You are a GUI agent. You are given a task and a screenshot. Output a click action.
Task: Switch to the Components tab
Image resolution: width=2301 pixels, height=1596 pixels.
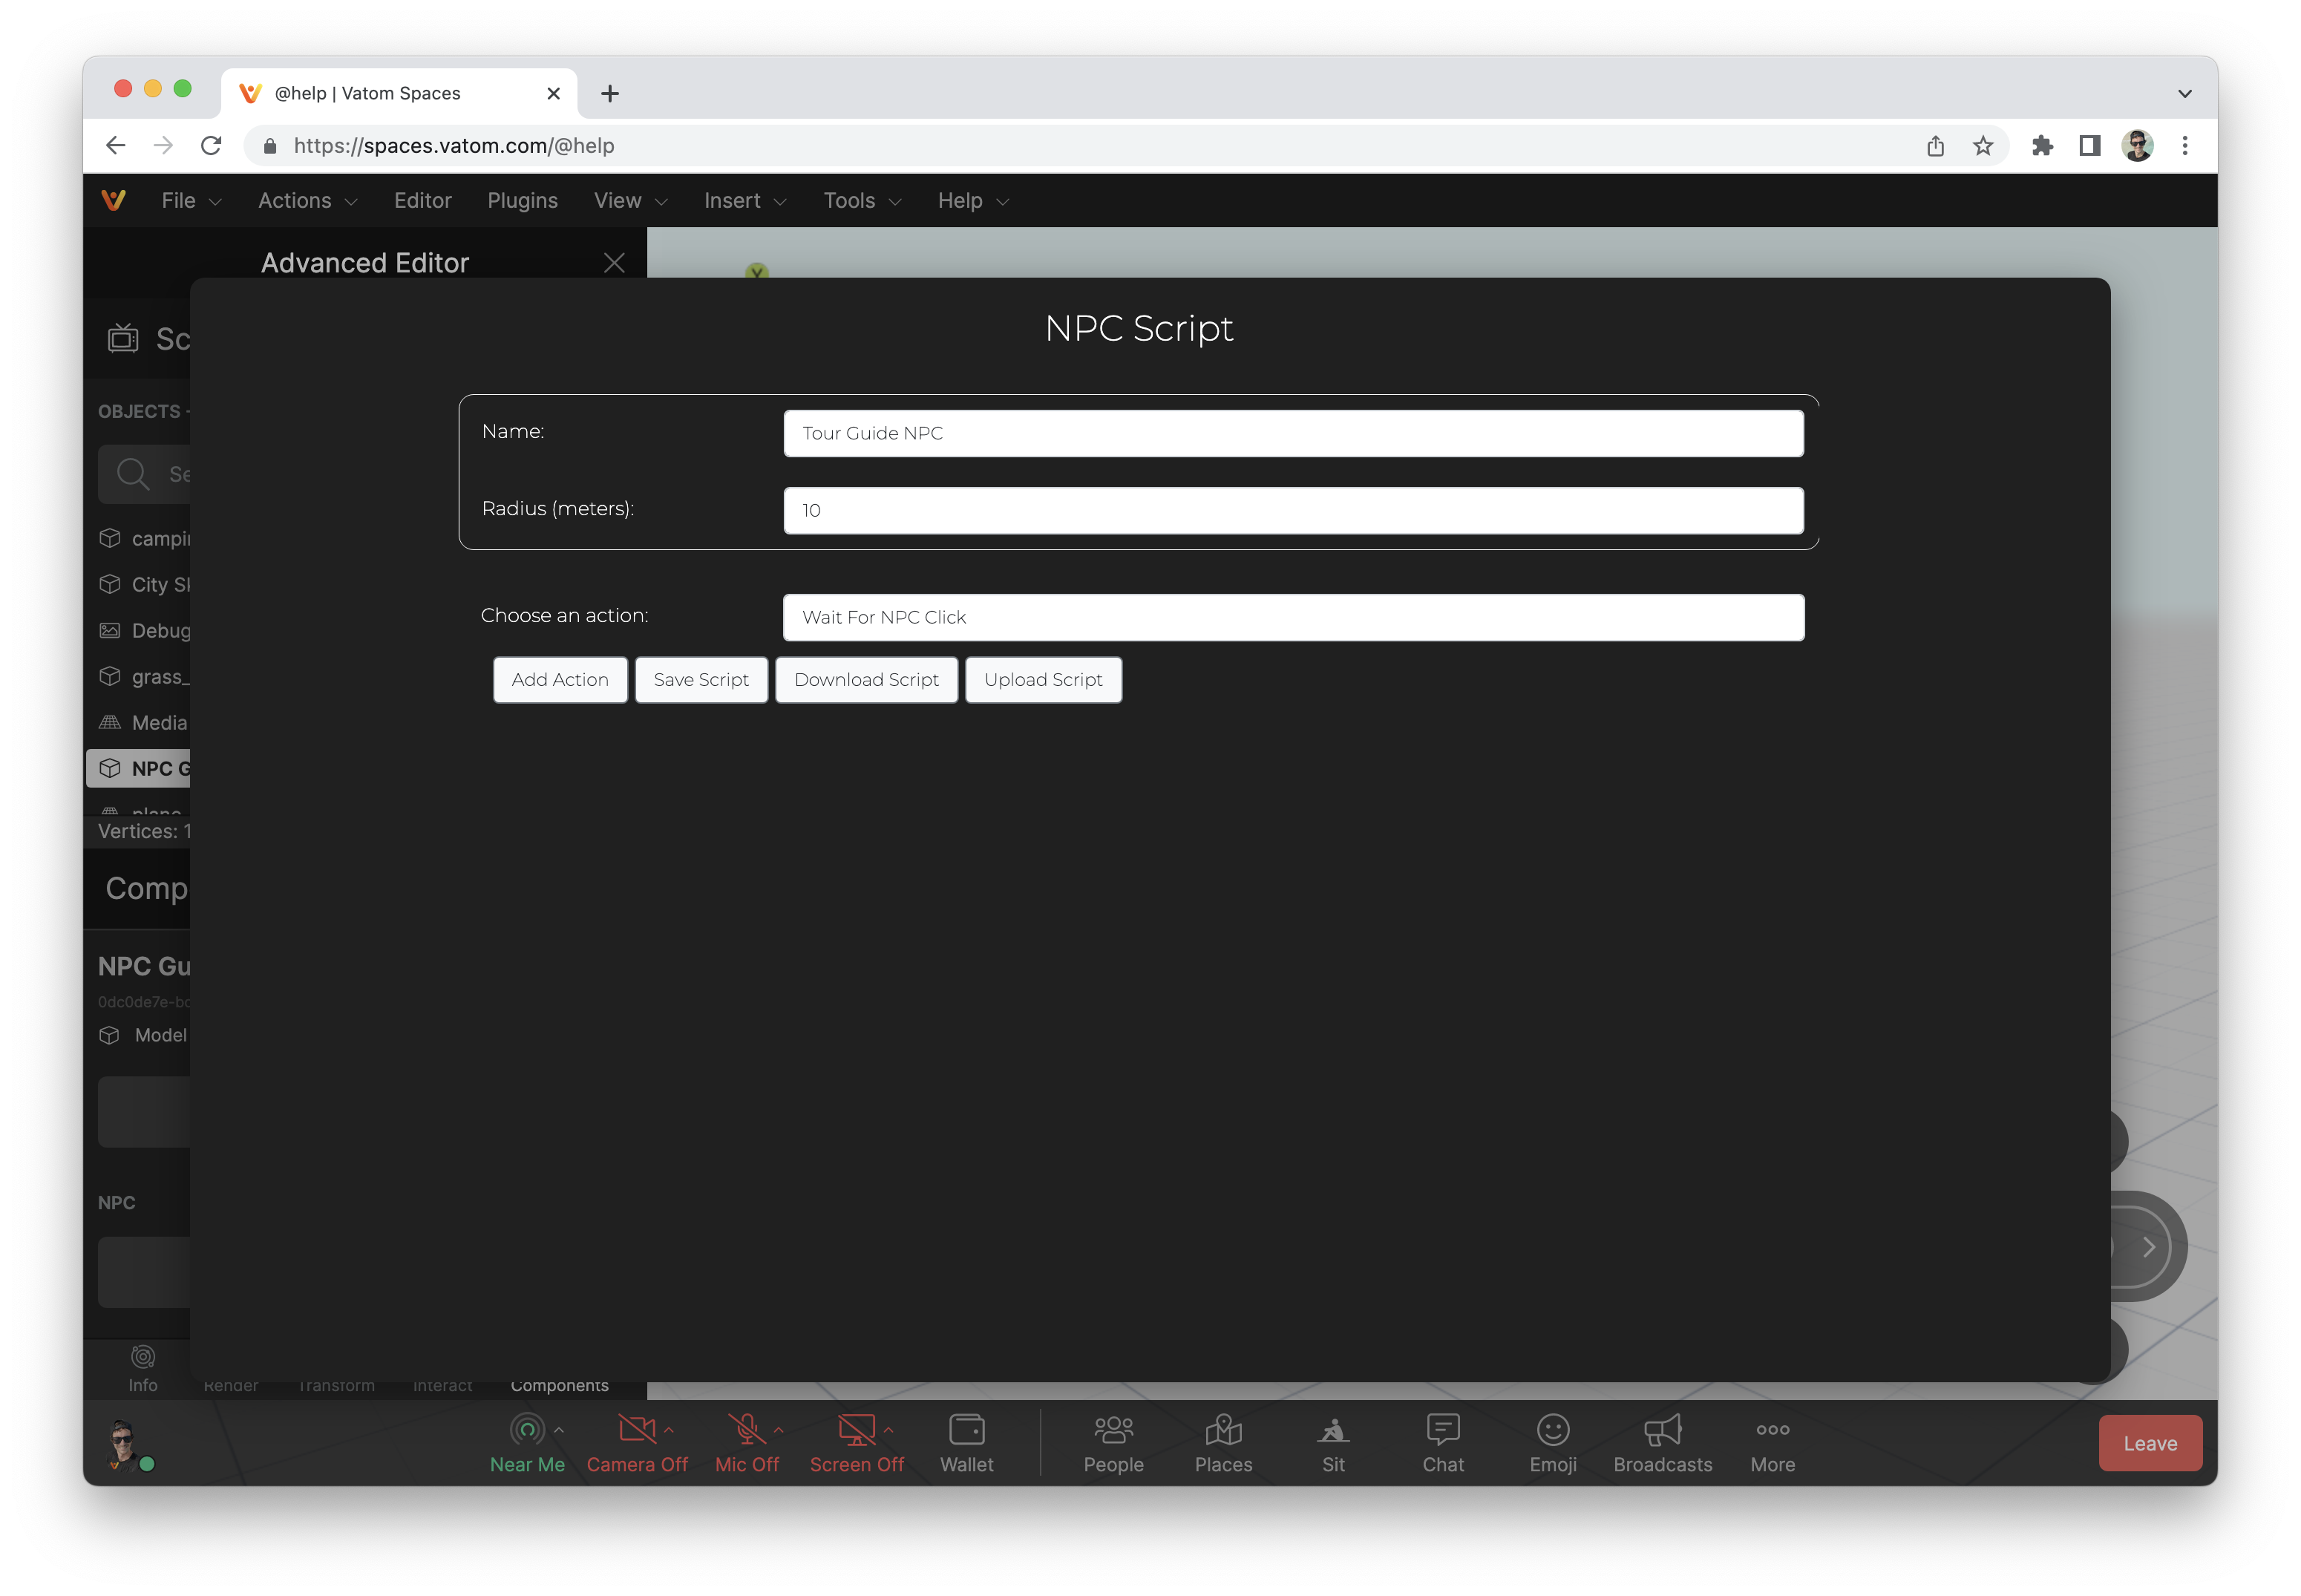(x=559, y=1385)
